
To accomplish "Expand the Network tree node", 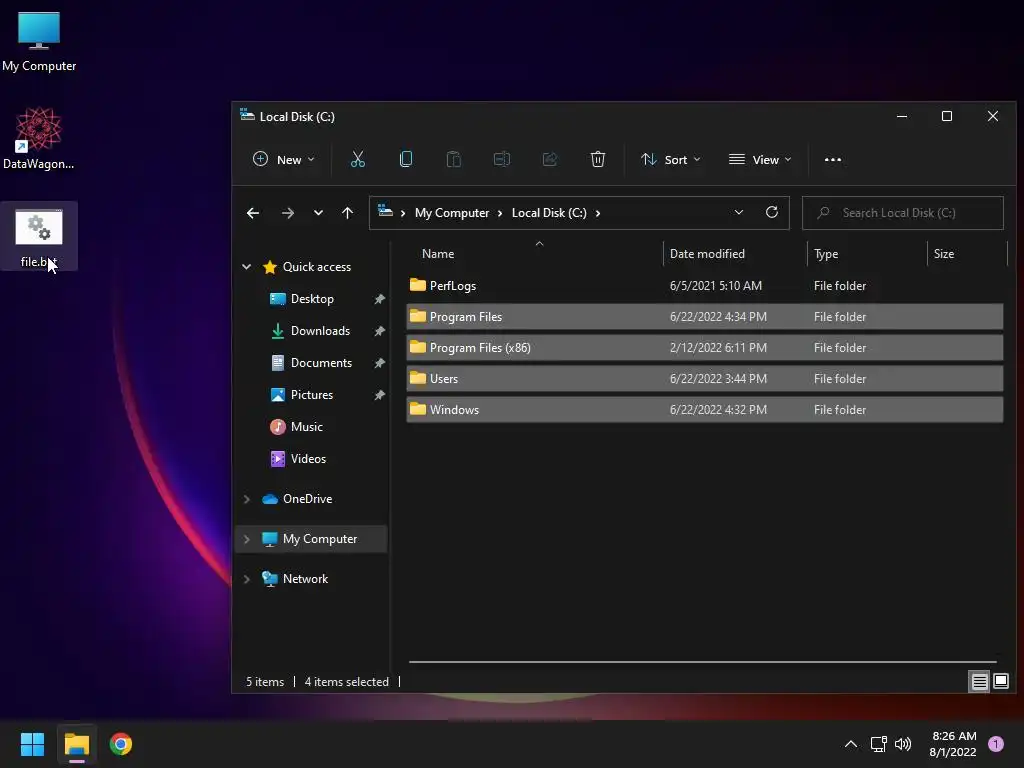I will click(x=247, y=579).
